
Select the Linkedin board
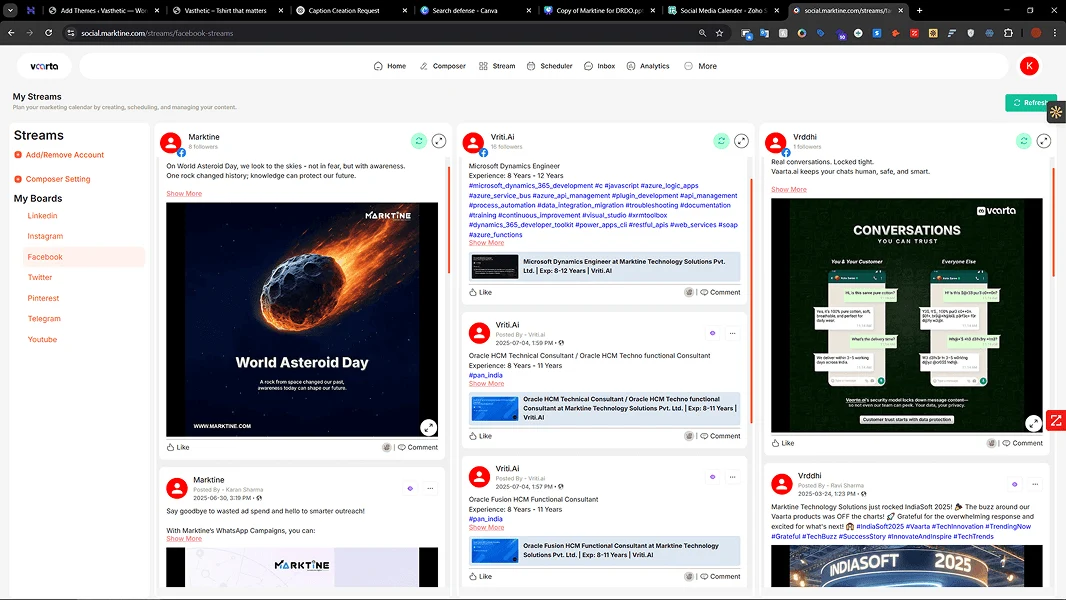point(42,215)
